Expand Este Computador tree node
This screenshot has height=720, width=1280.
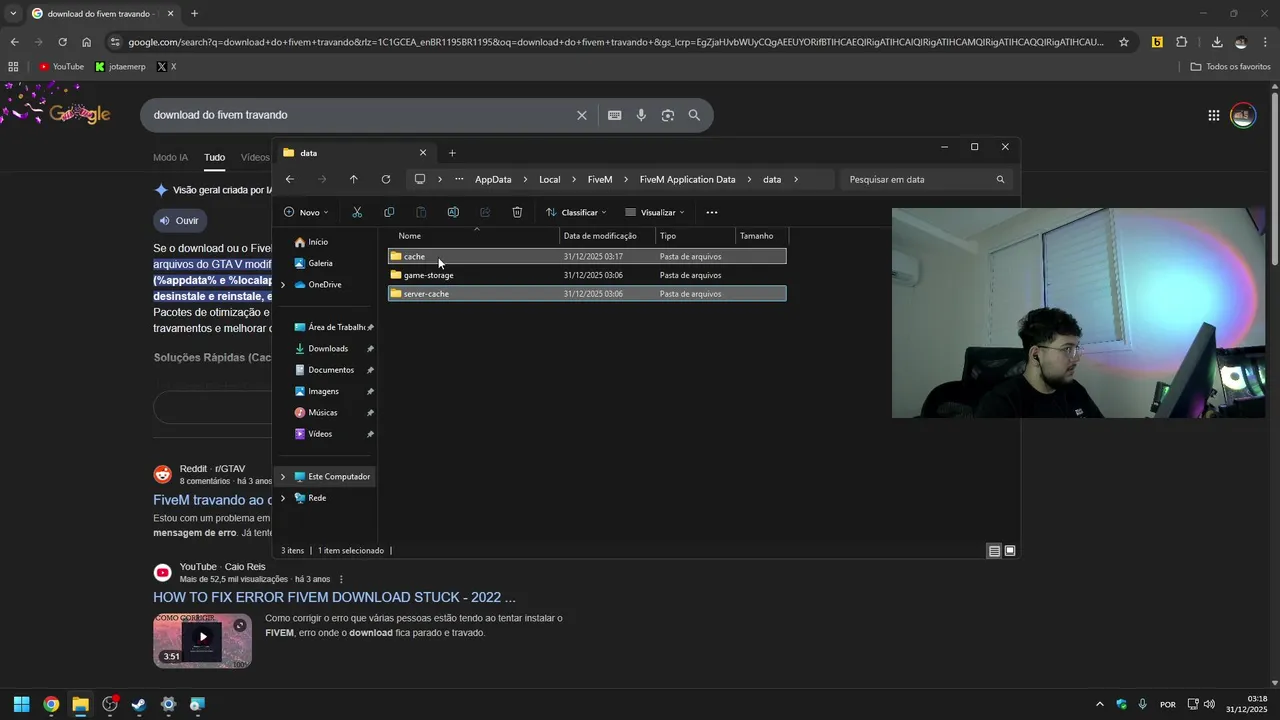point(283,477)
